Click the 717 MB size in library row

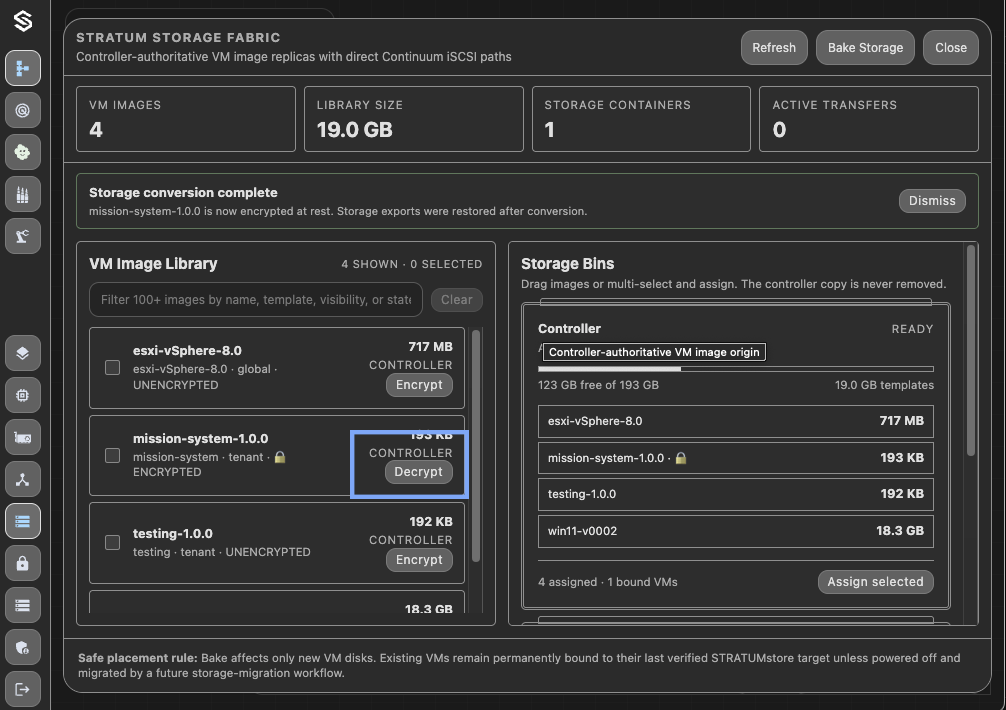[430, 347]
